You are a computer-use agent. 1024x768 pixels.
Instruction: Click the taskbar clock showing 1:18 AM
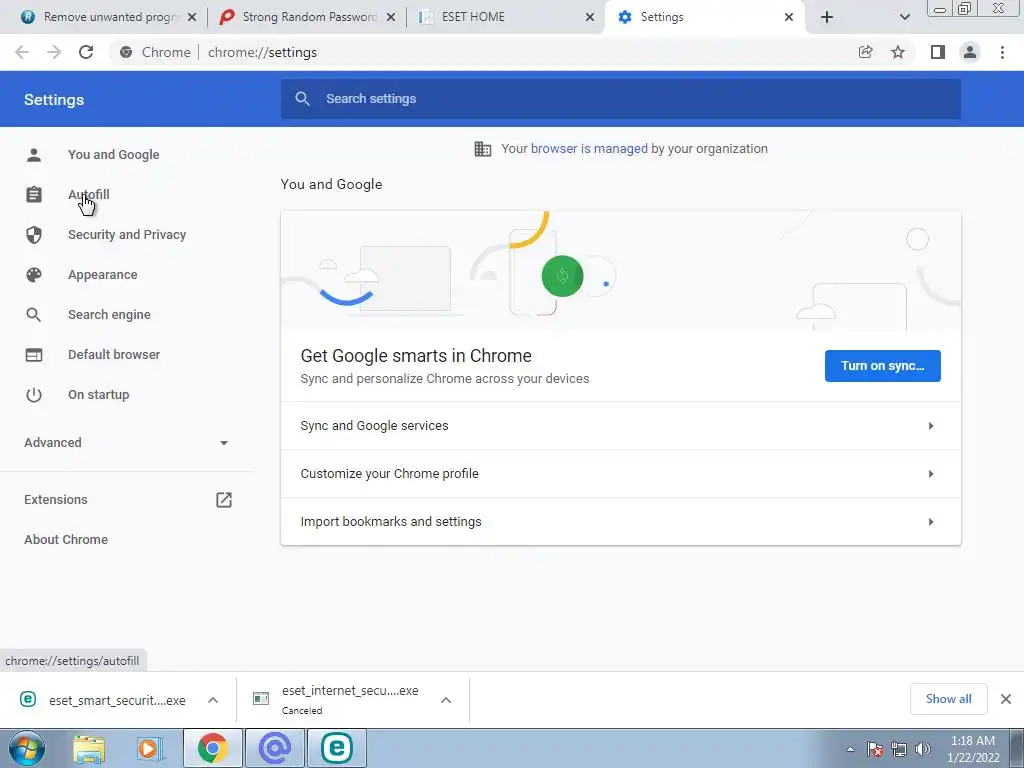click(x=973, y=749)
